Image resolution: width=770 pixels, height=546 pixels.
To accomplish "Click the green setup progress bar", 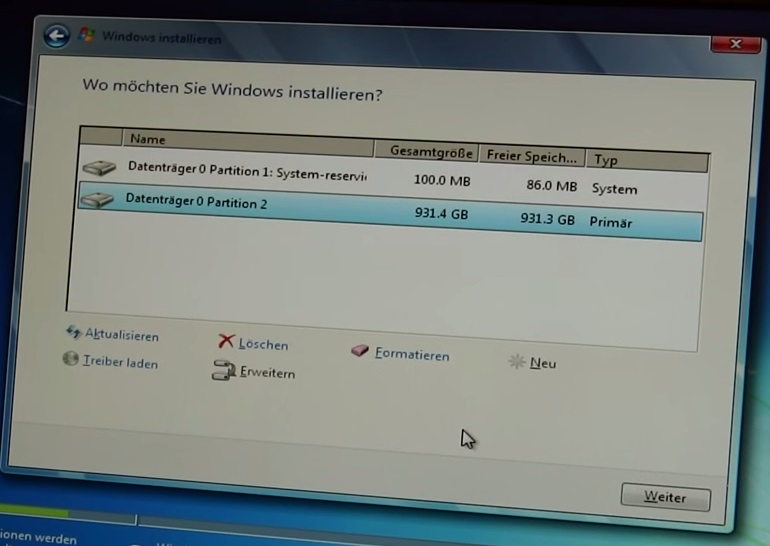I will point(34,512).
